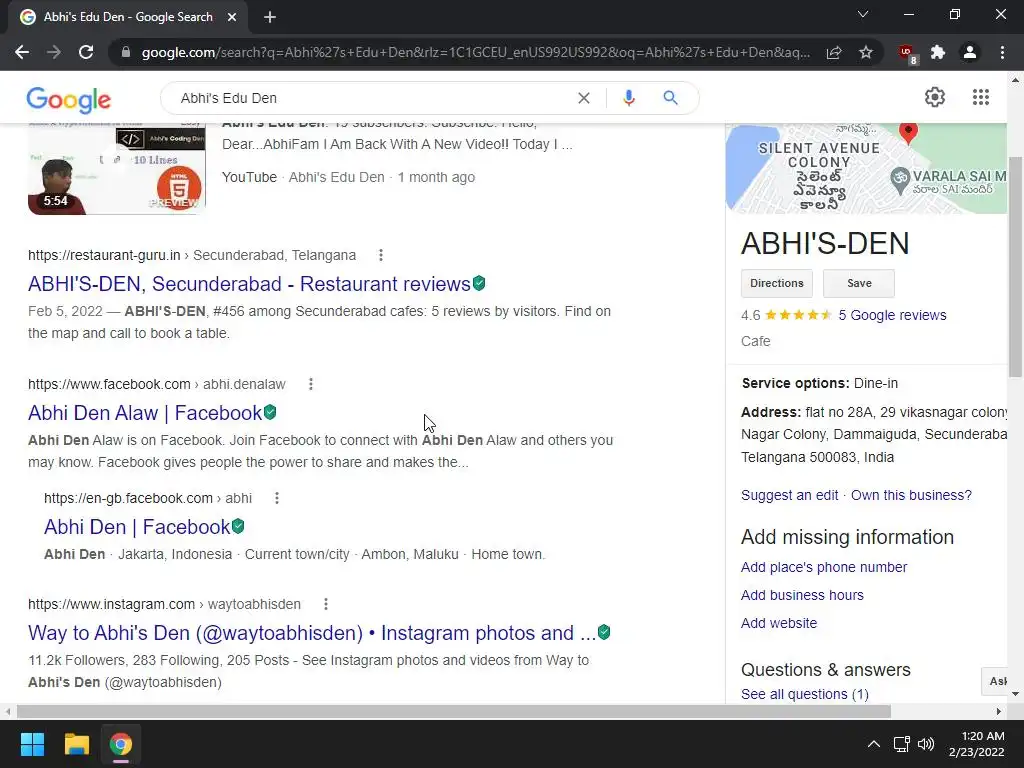This screenshot has width=1024, height=768.
Task: Reload the Google search page
Action: [x=86, y=52]
